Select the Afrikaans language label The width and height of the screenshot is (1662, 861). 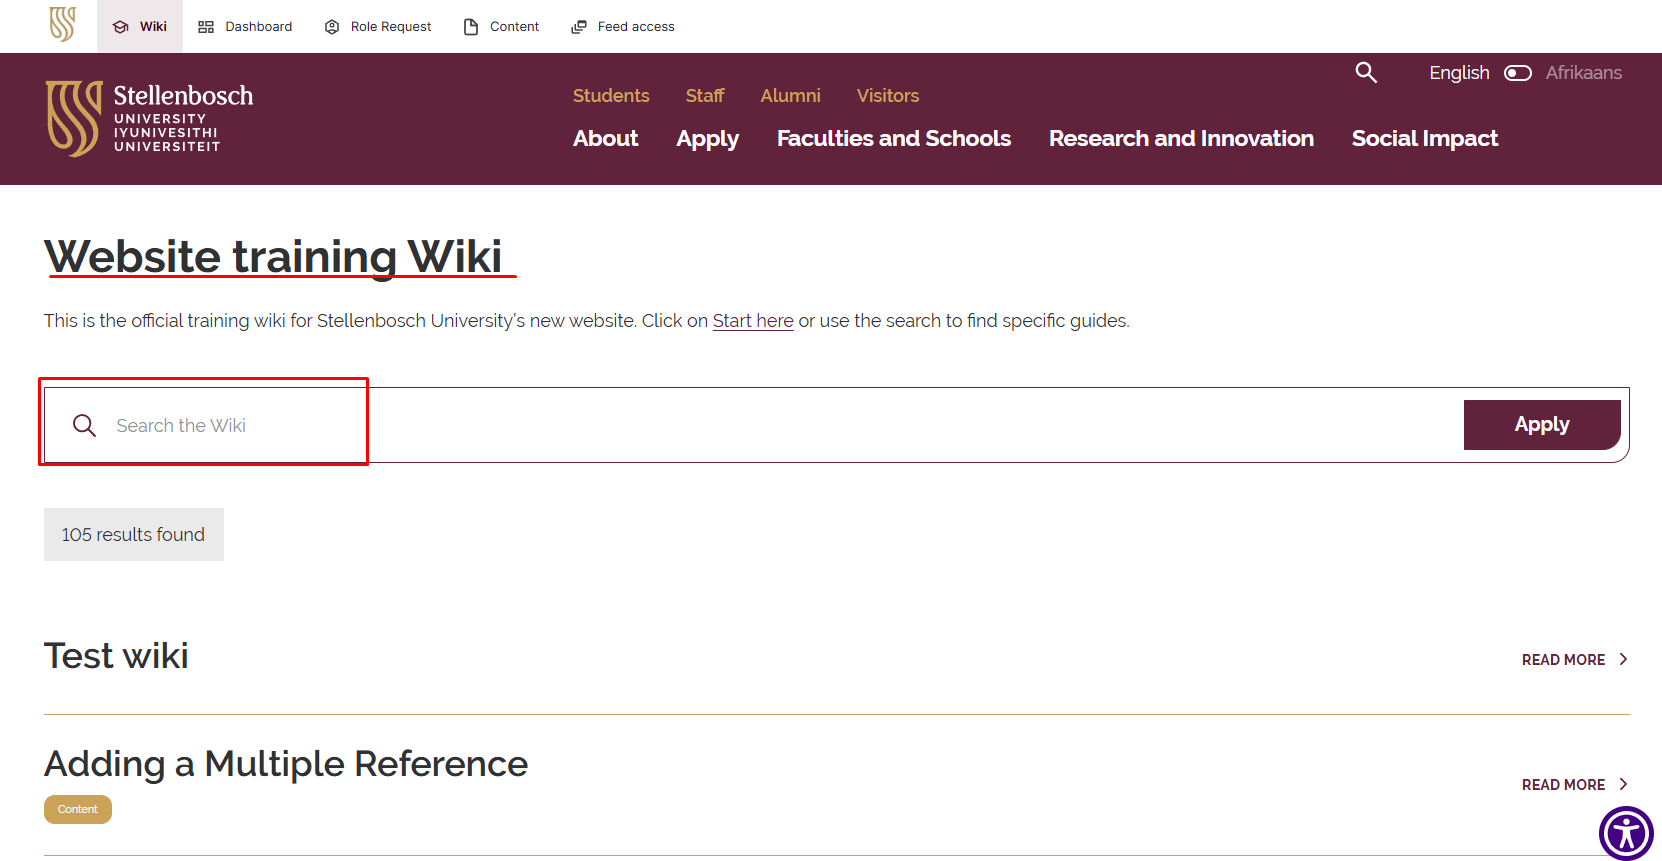(x=1584, y=73)
